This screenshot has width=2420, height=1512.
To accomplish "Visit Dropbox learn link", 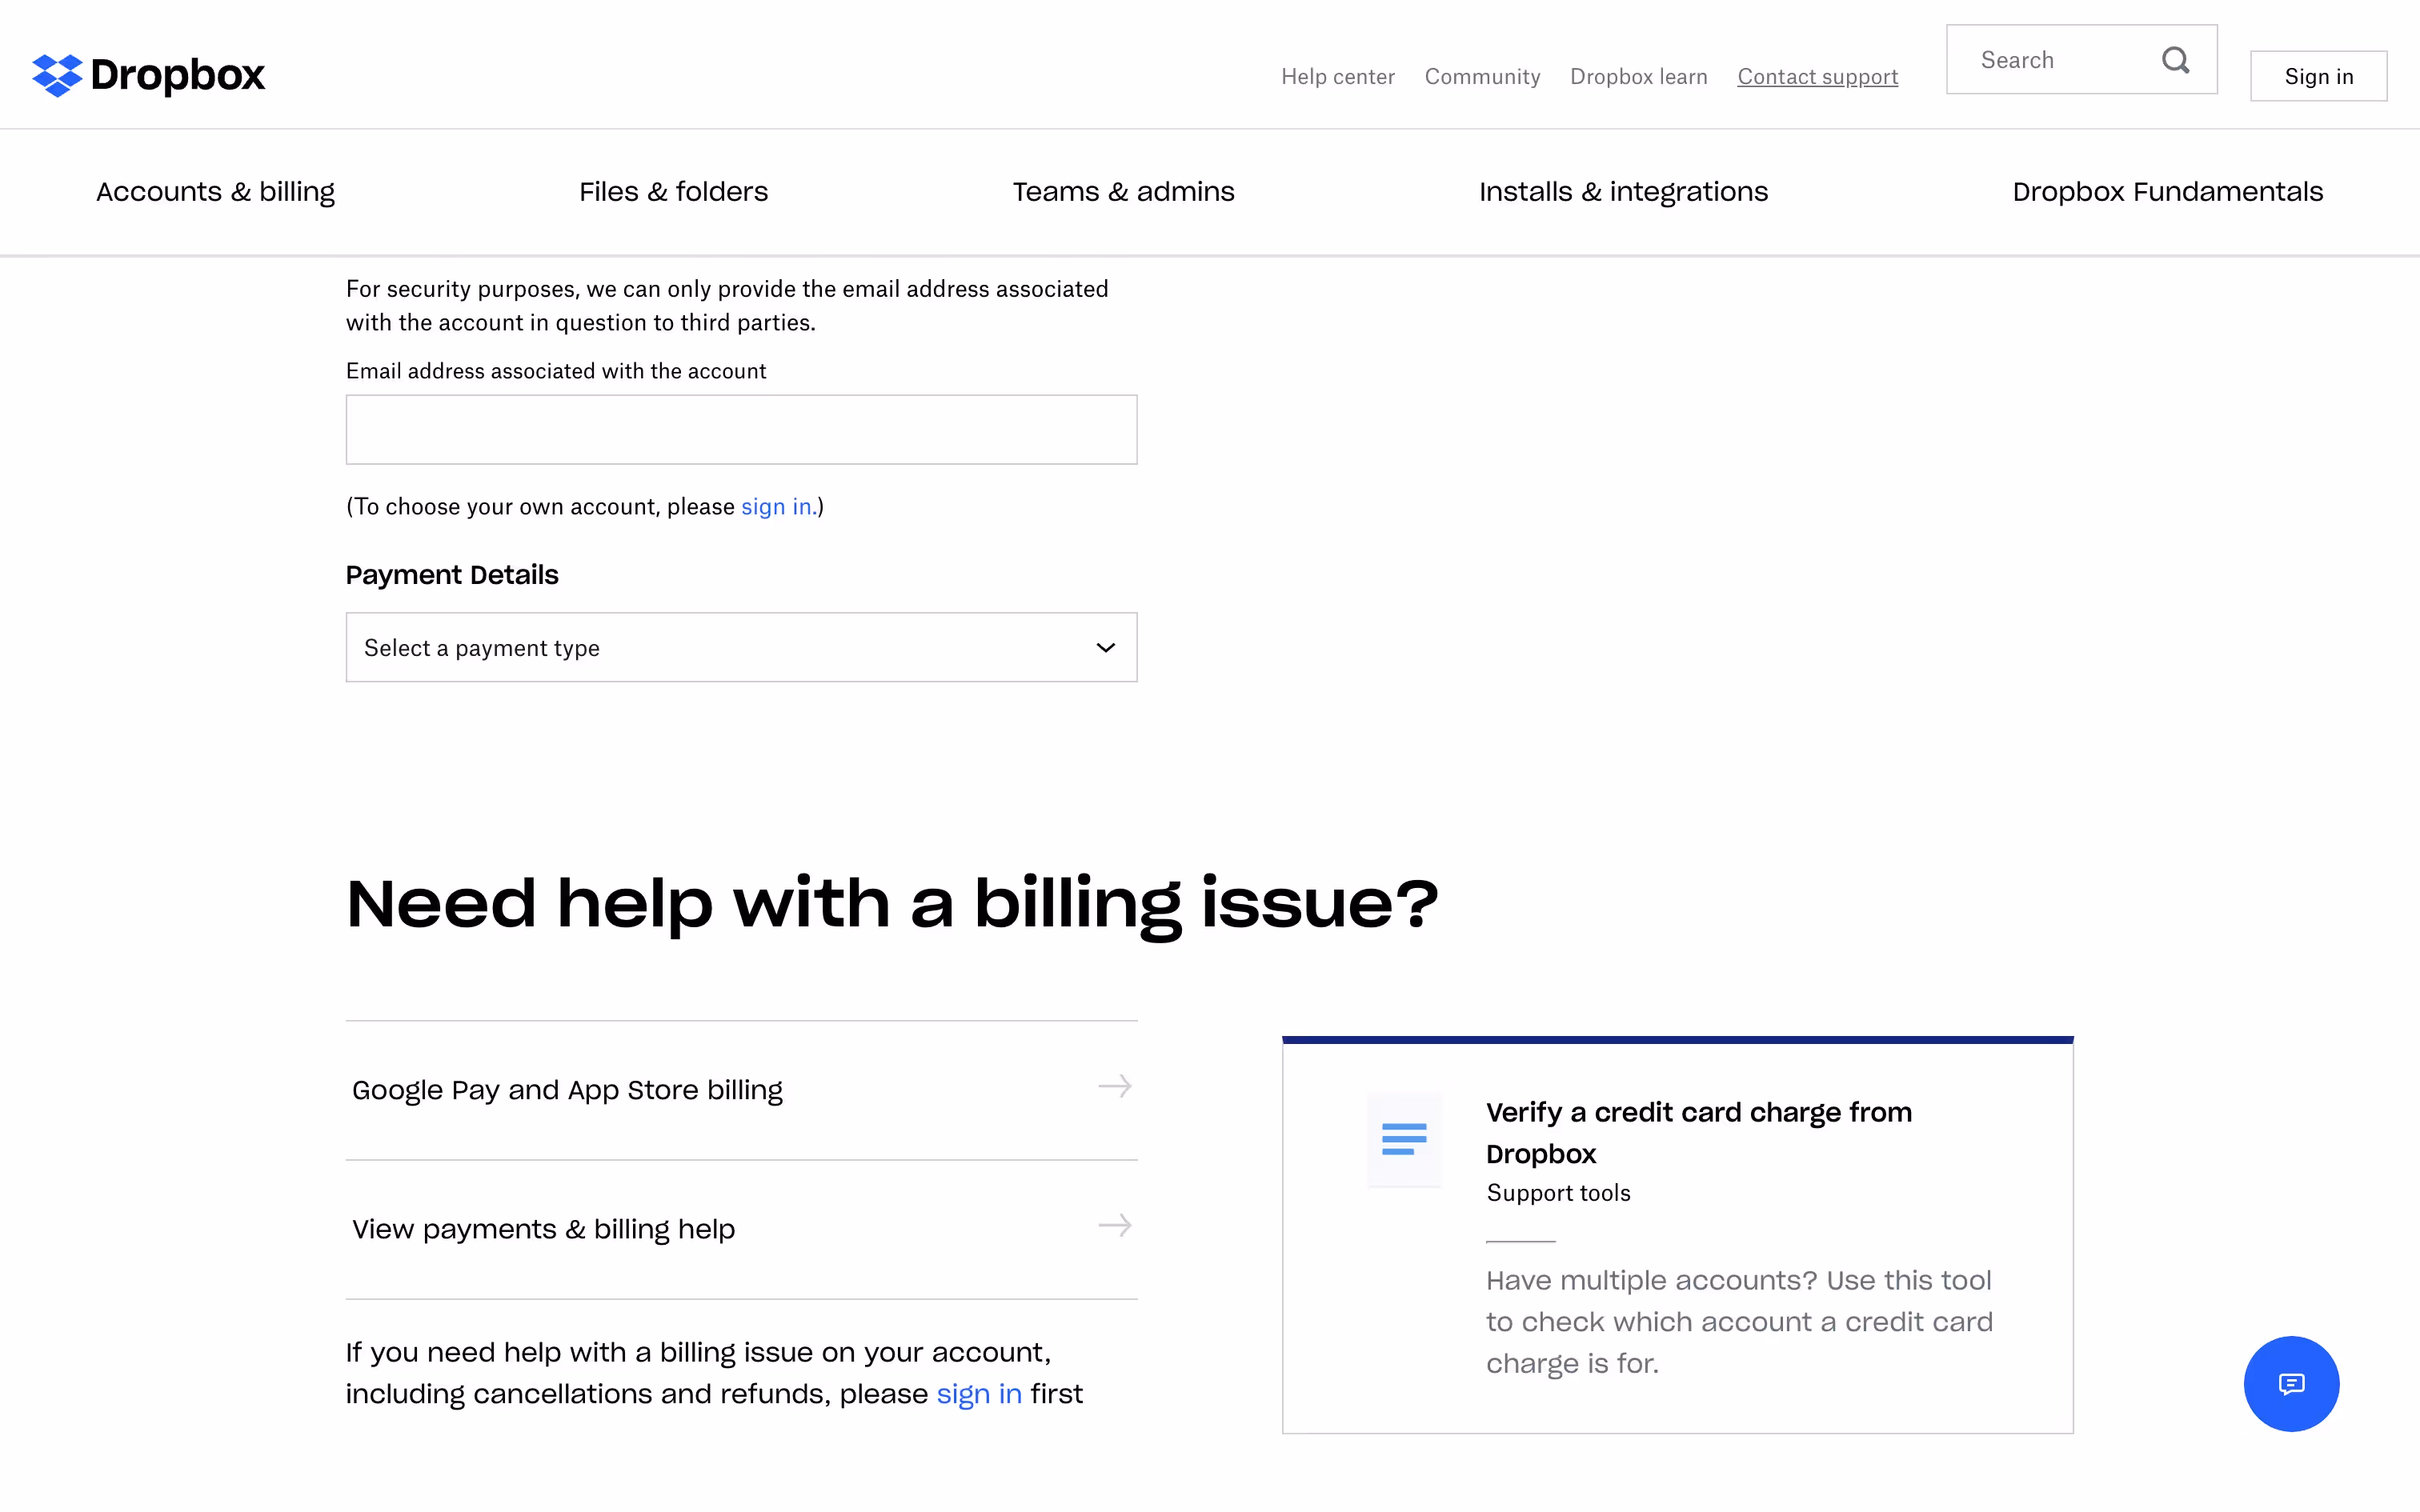I will tap(1638, 77).
